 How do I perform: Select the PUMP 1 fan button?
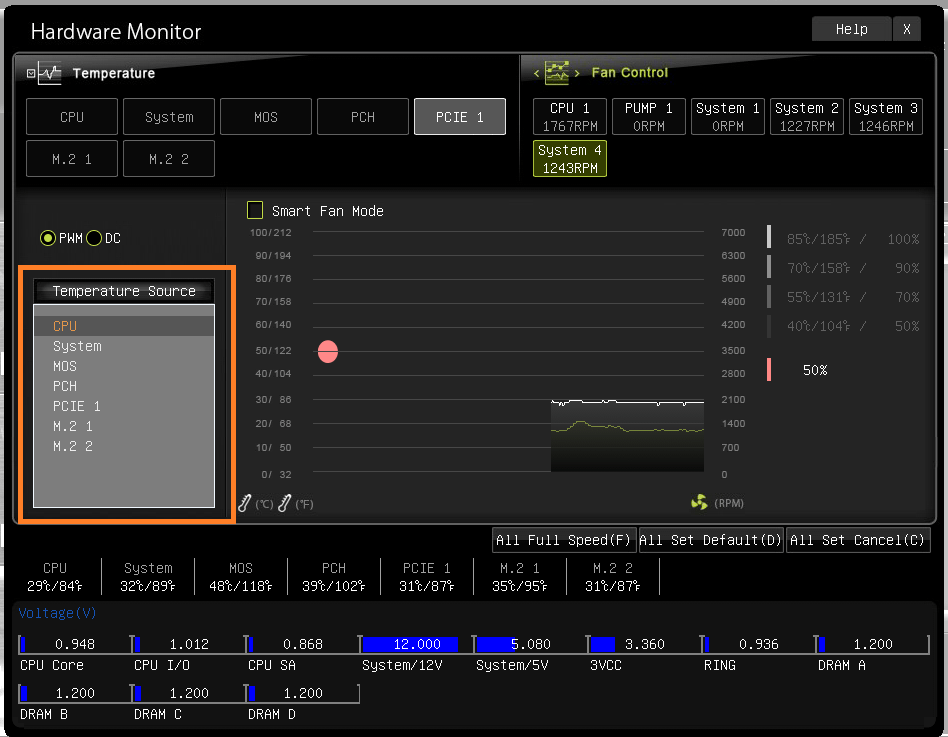pyautogui.click(x=649, y=117)
